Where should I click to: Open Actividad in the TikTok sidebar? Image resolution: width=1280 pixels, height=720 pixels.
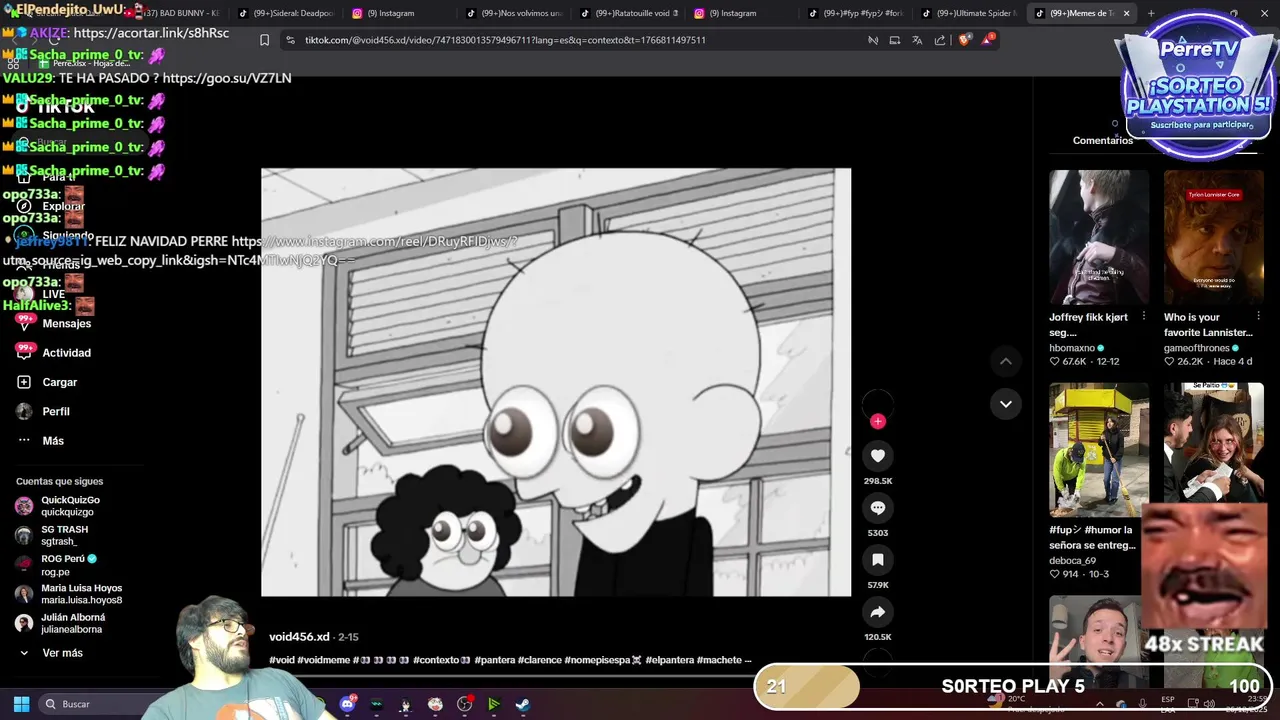click(x=66, y=352)
